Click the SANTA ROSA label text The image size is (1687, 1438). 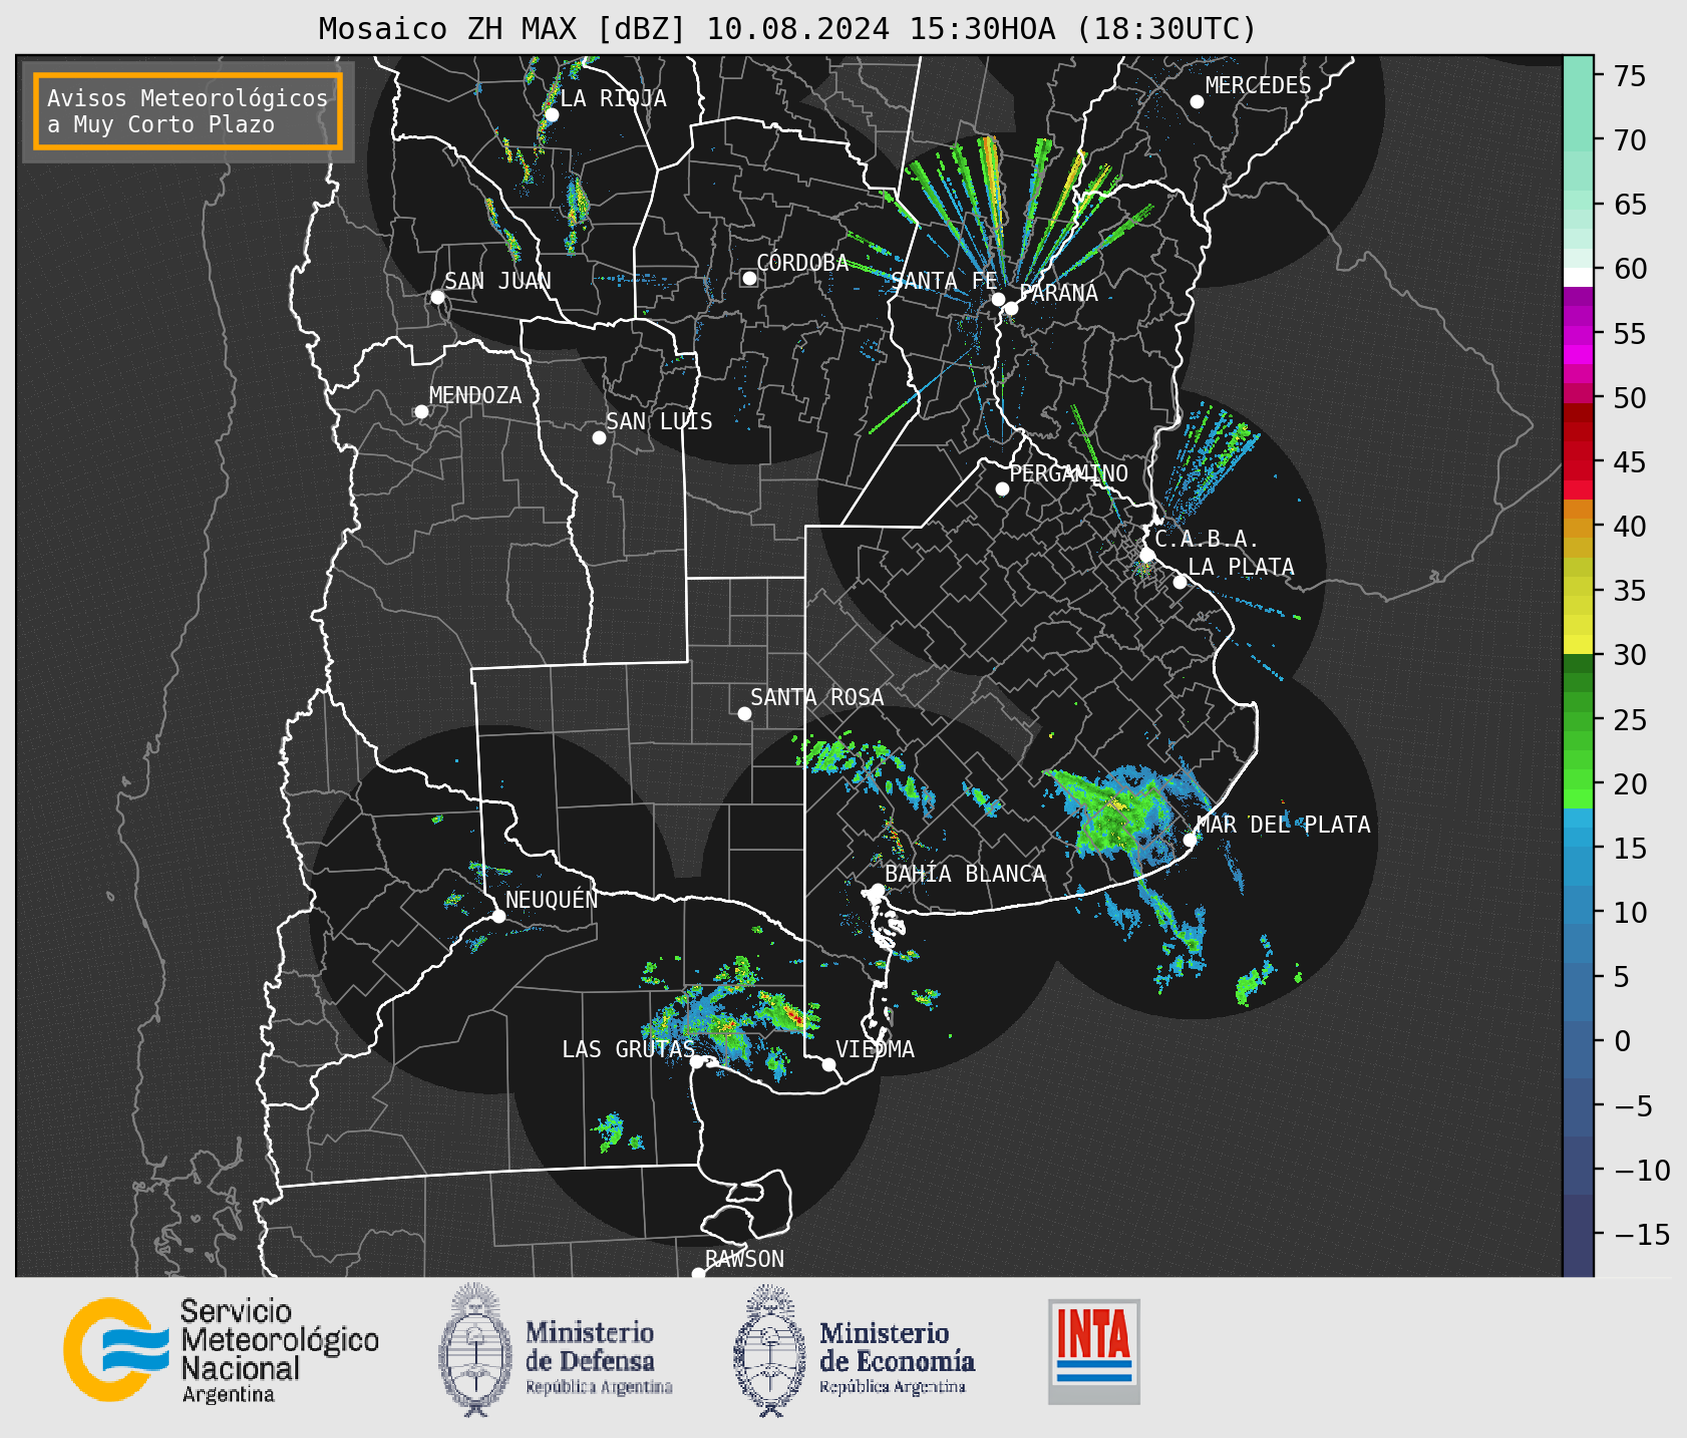(817, 697)
